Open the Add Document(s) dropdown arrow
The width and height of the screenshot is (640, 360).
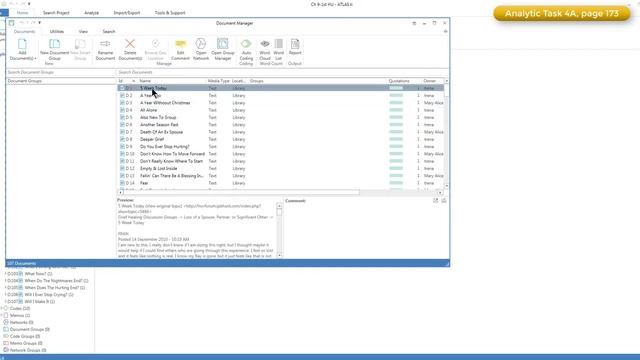(x=35, y=59)
